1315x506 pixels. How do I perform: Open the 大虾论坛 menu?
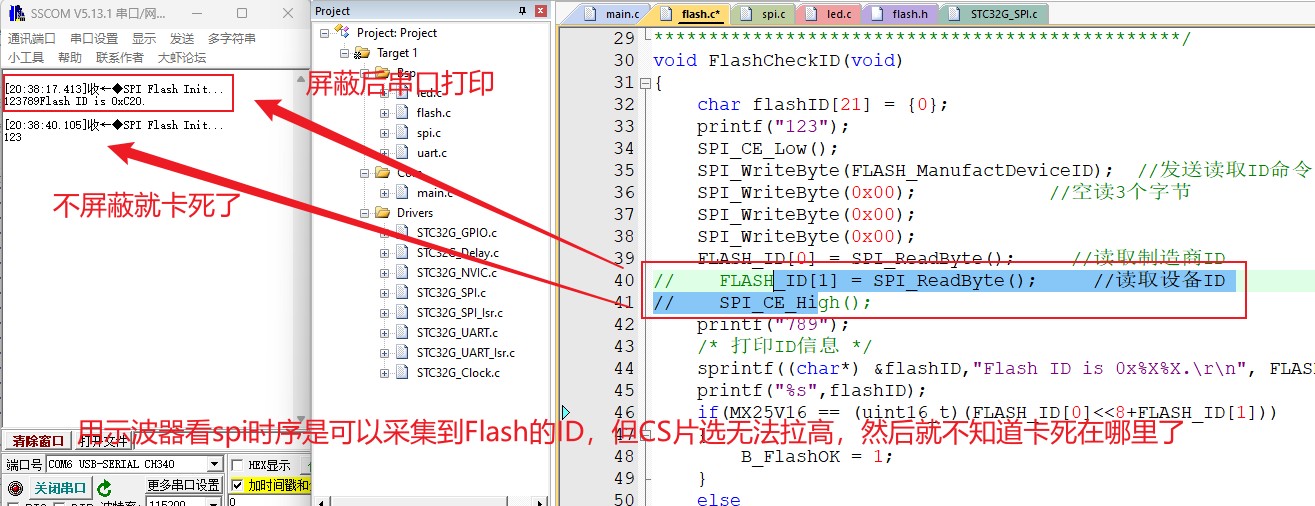(182, 58)
